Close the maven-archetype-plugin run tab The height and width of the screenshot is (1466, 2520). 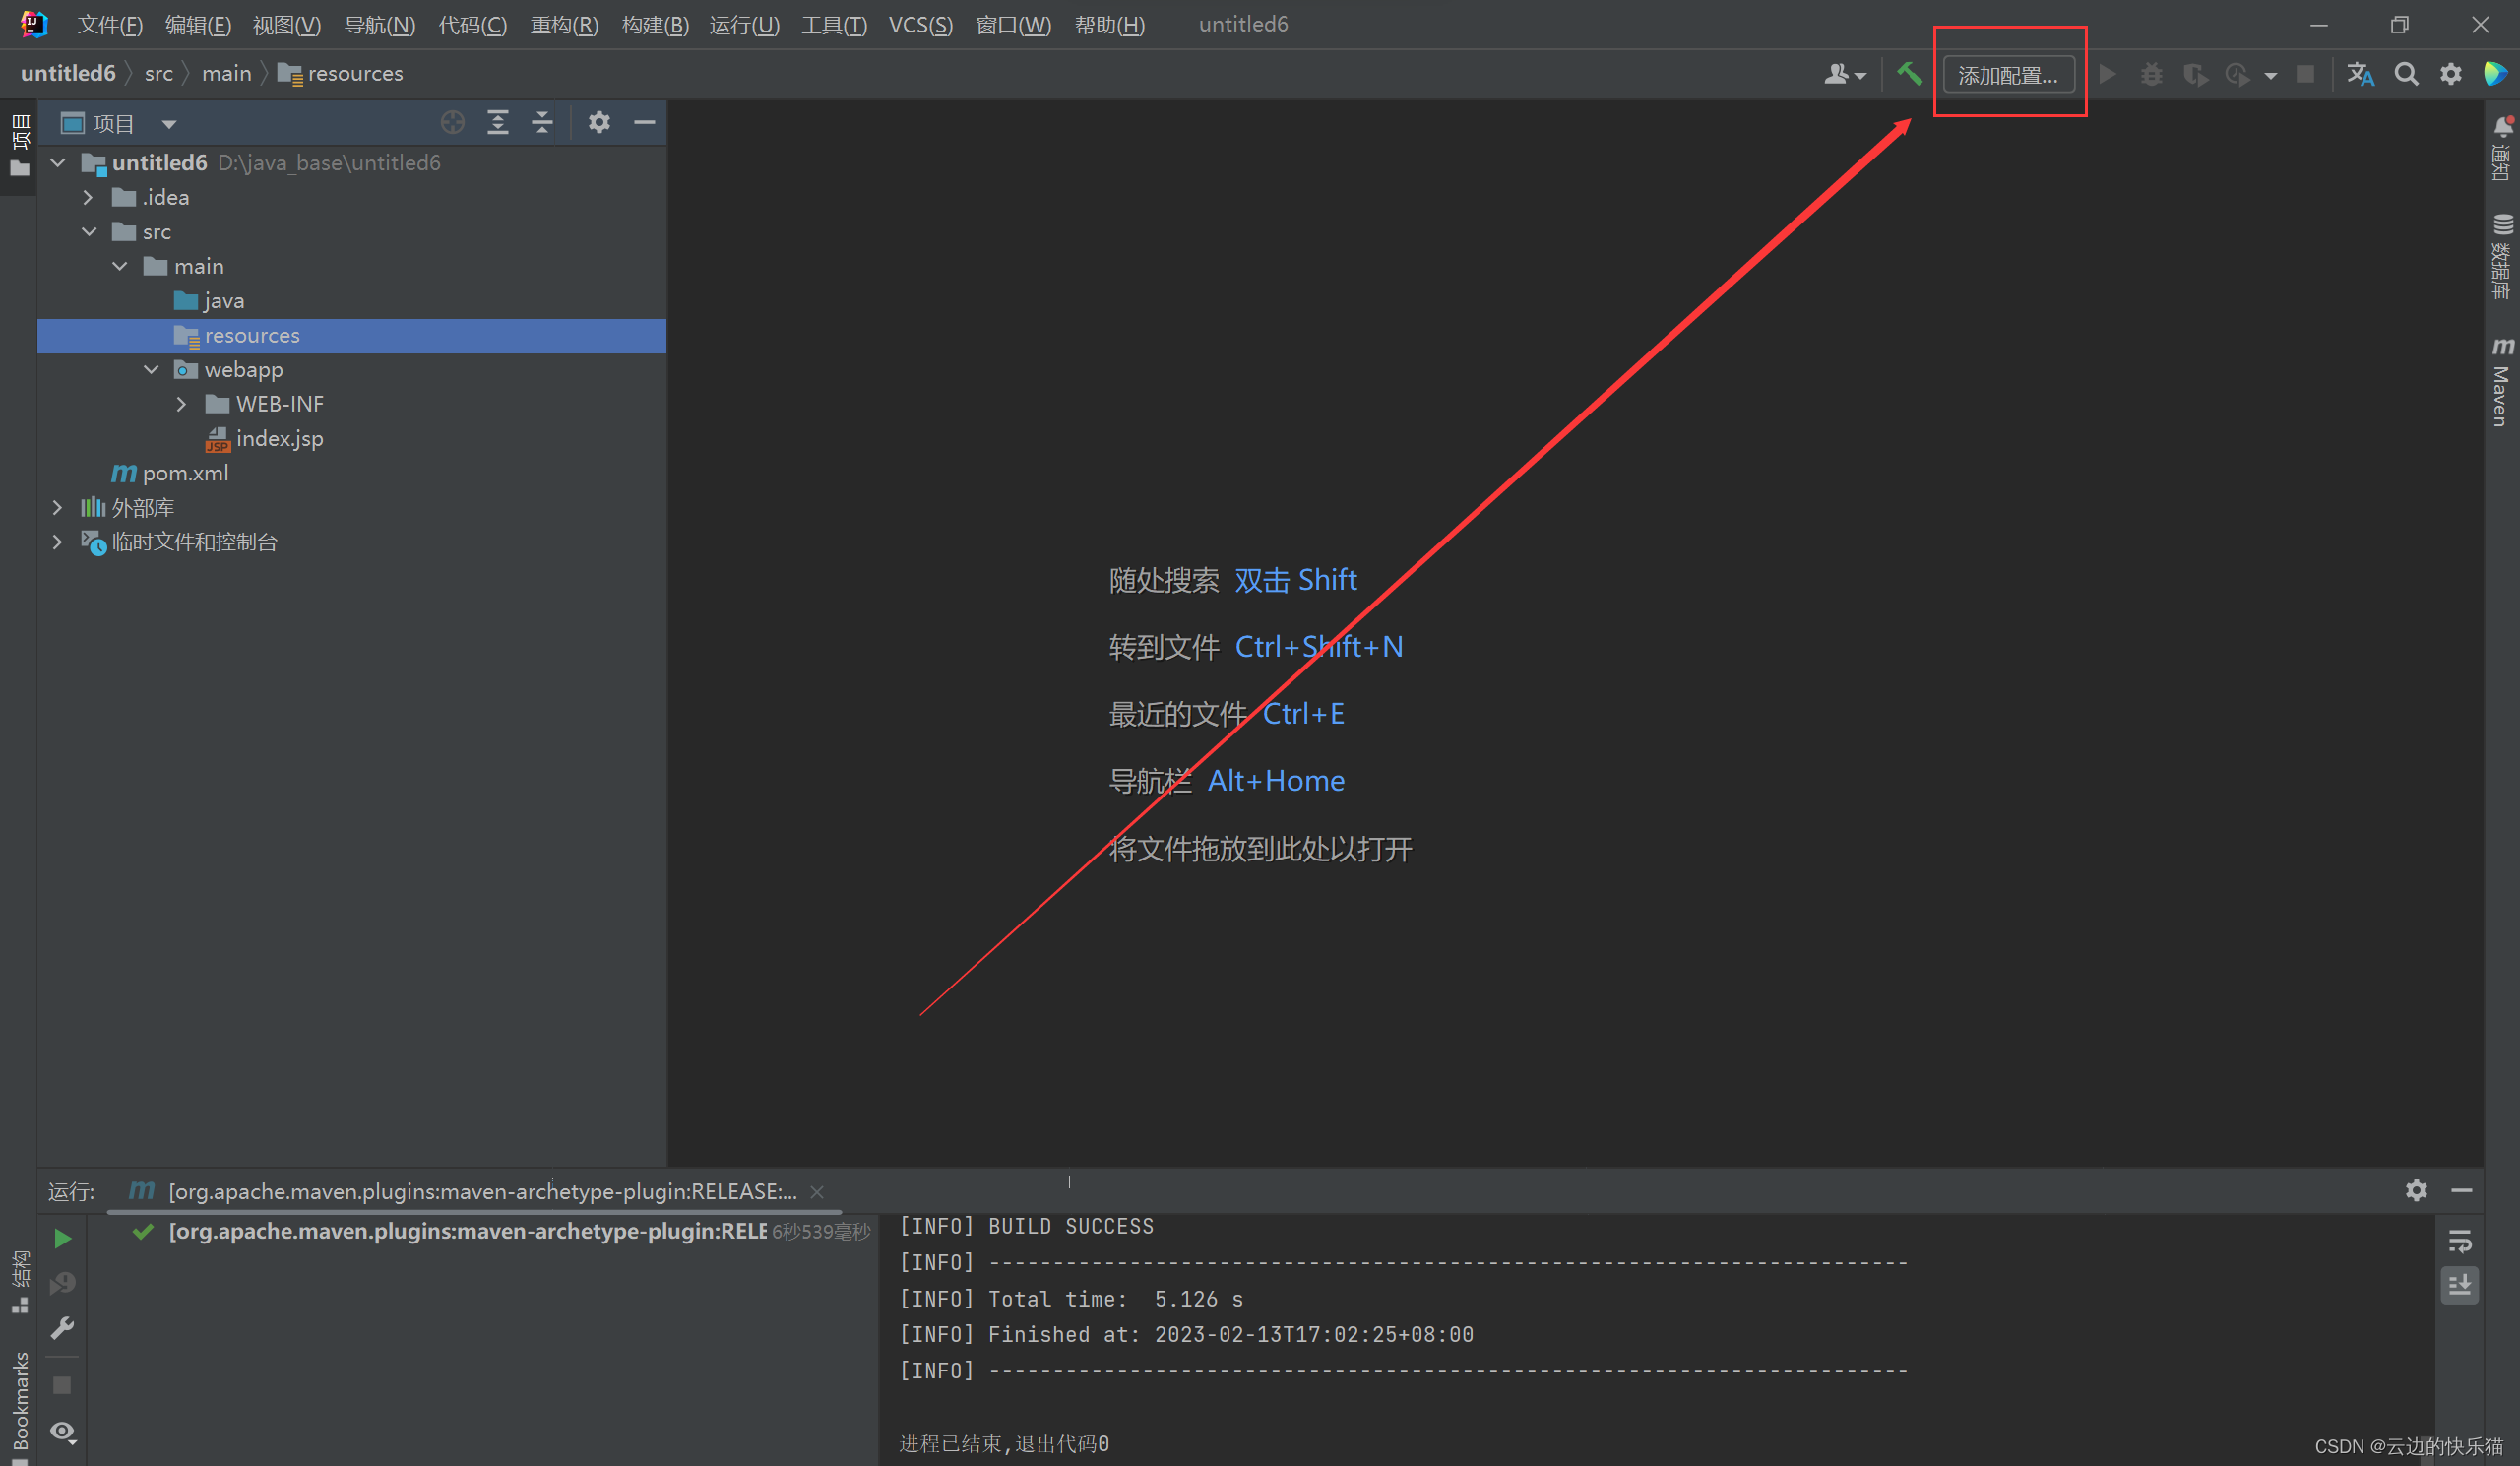point(817,1191)
